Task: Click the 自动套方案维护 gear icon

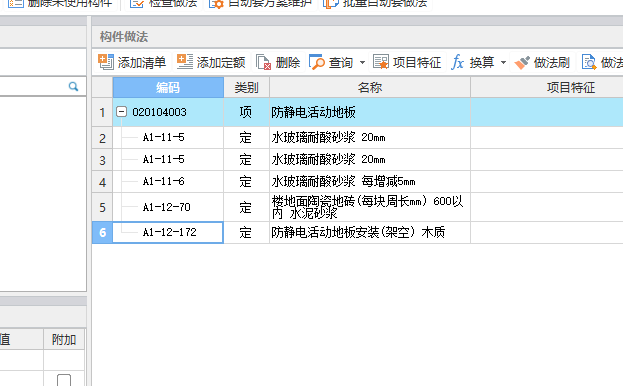Action: point(217,4)
